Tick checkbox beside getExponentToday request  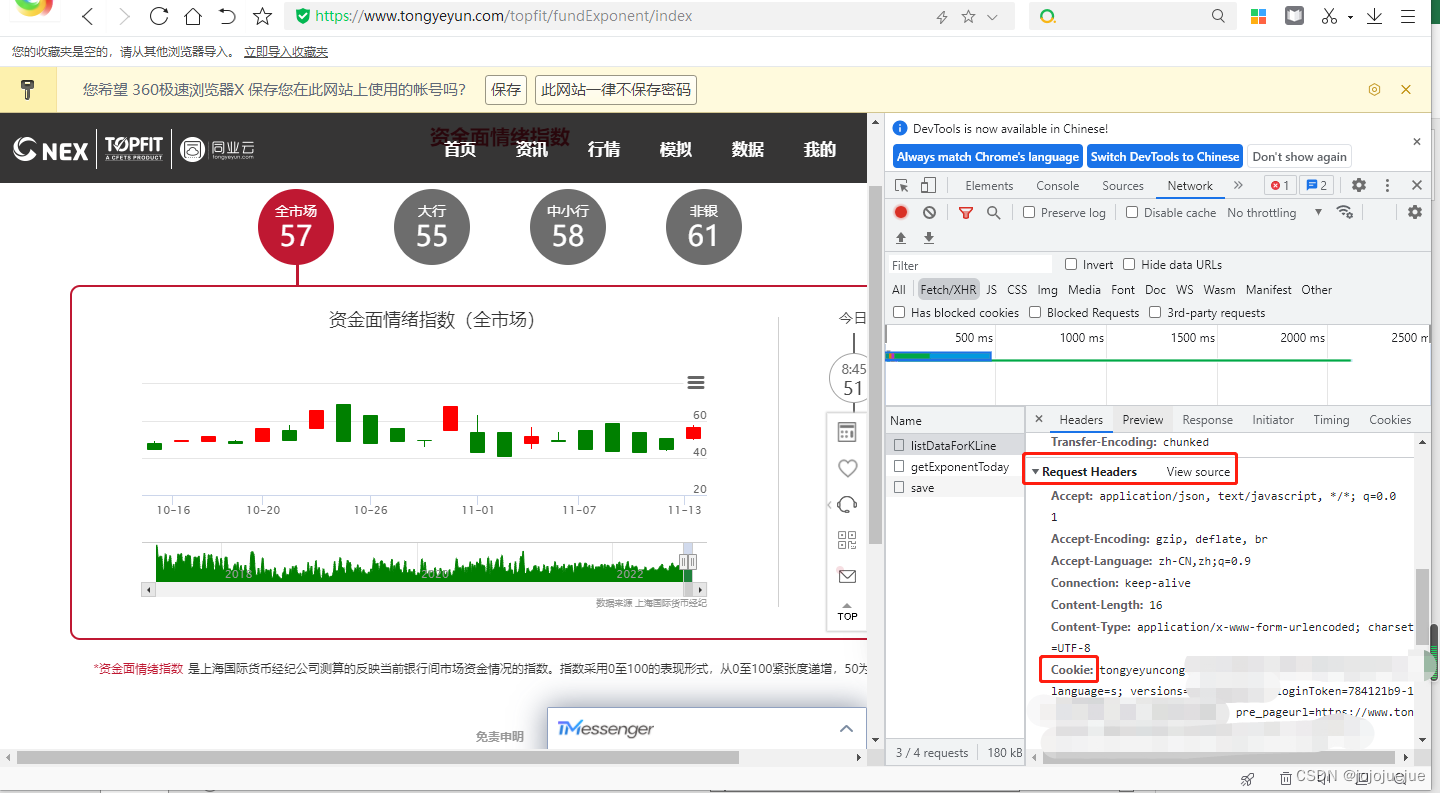coord(899,466)
